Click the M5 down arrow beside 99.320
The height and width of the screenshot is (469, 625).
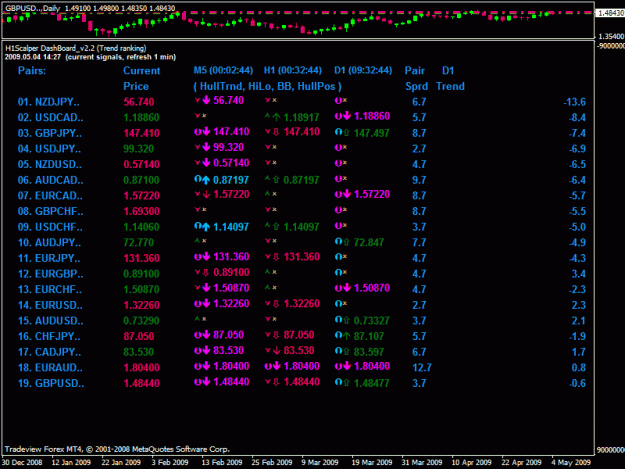click(x=206, y=147)
